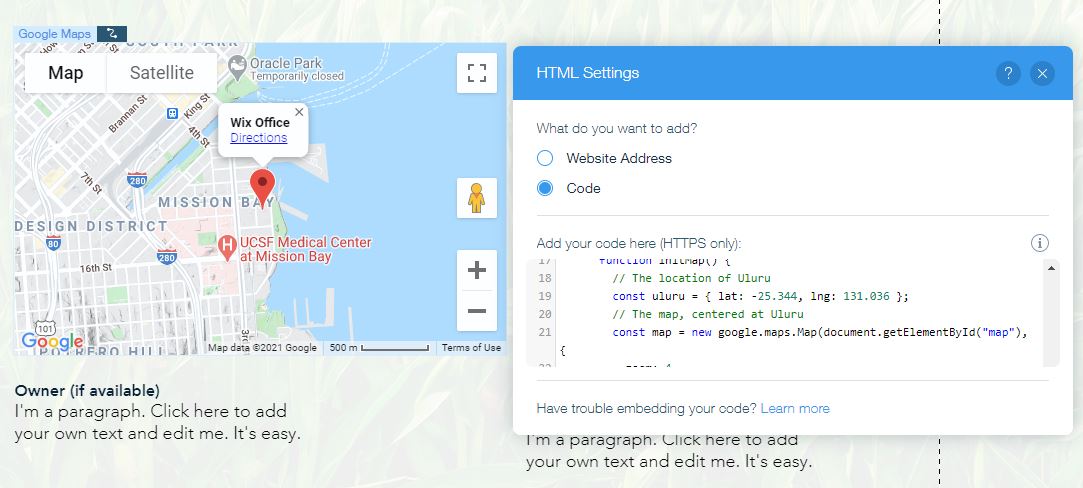Open the Learn more link
Viewport: 1083px width, 488px height.
[795, 409]
